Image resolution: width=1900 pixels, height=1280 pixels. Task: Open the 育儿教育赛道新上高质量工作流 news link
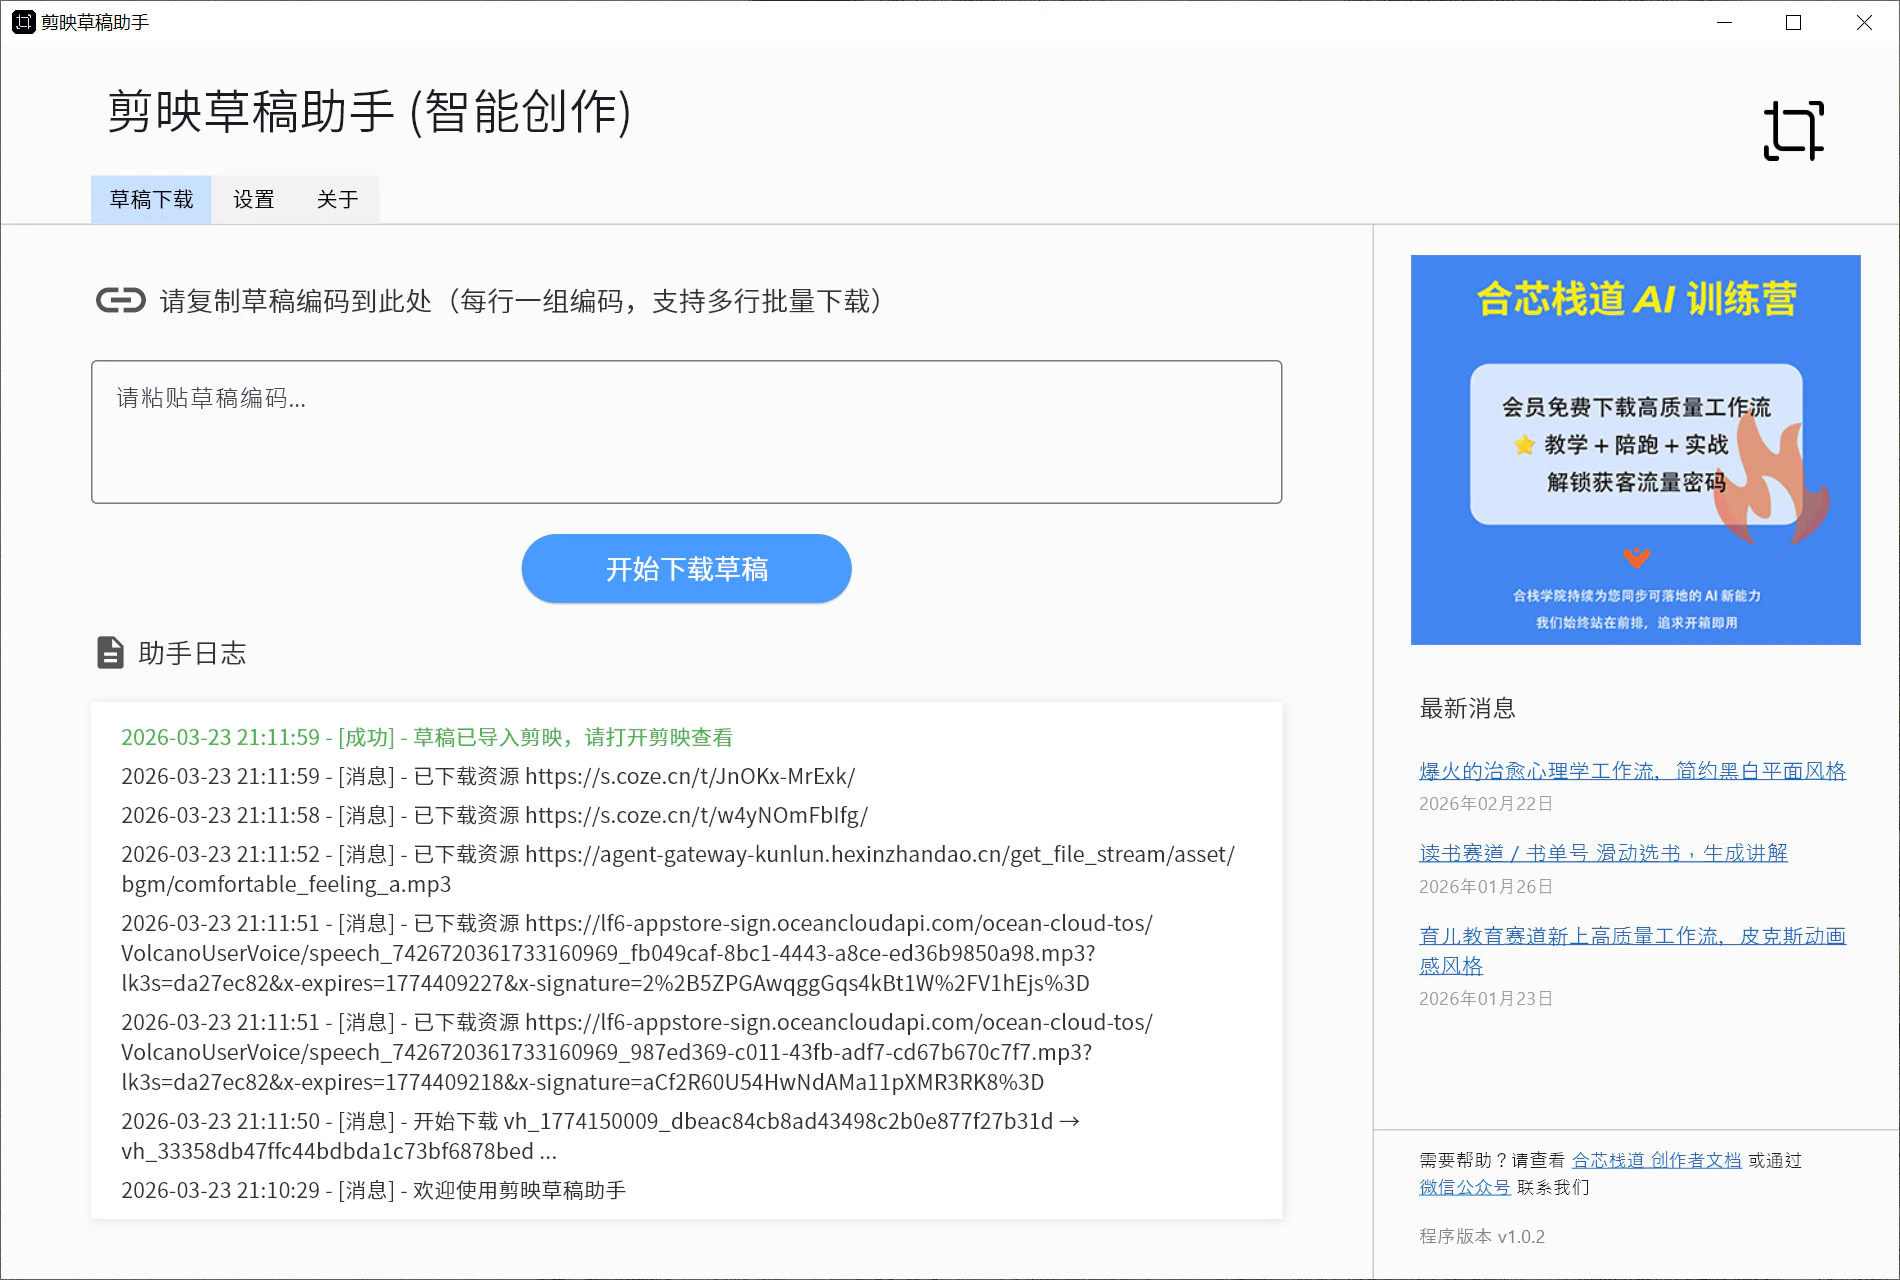point(1632,950)
